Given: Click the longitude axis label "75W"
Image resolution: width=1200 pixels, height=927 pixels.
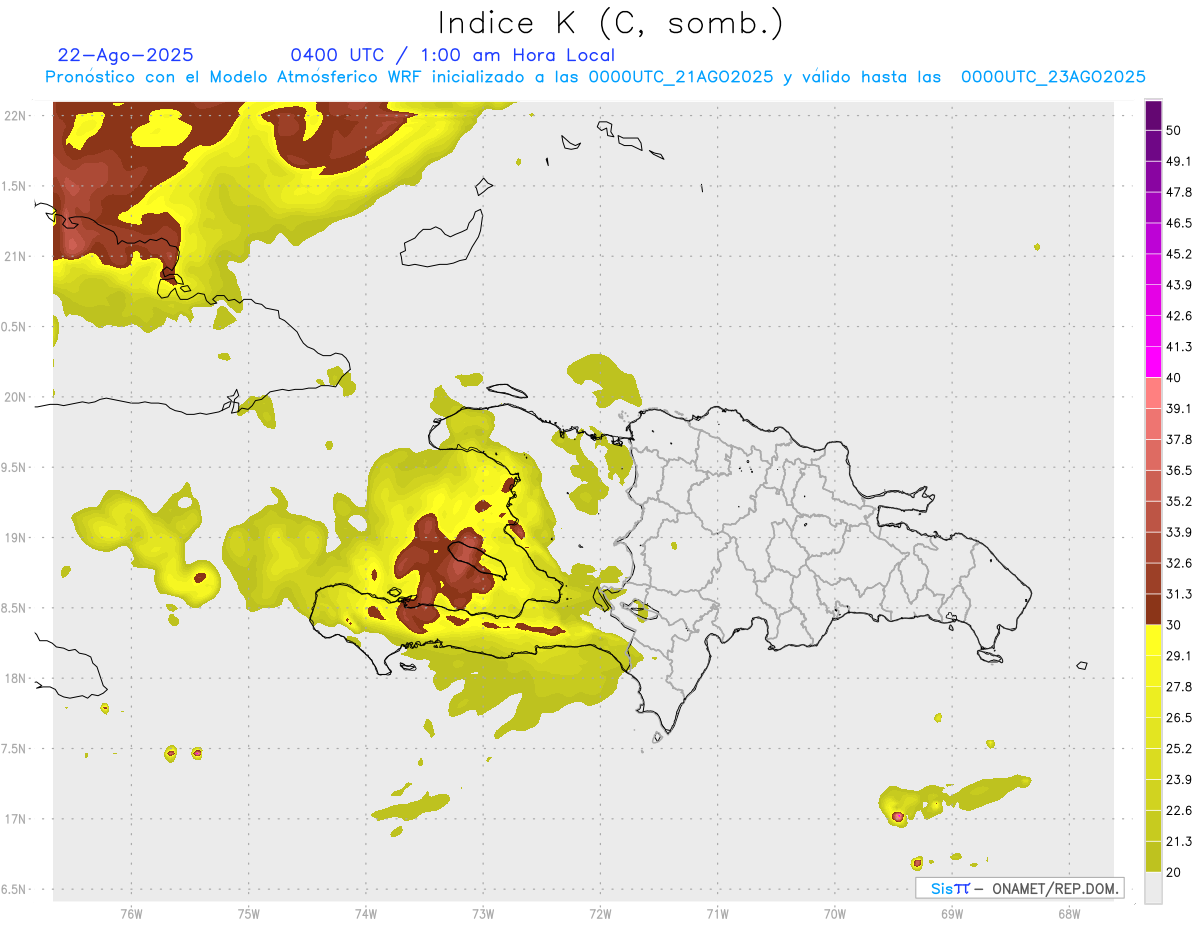Looking at the screenshot, I should (248, 914).
